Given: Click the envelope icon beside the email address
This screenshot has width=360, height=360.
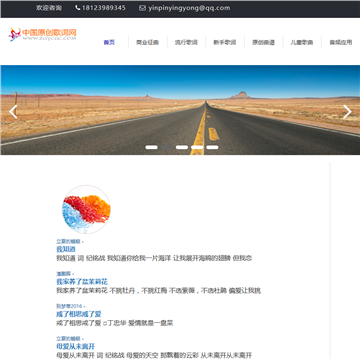Looking at the screenshot, I should point(142,8).
